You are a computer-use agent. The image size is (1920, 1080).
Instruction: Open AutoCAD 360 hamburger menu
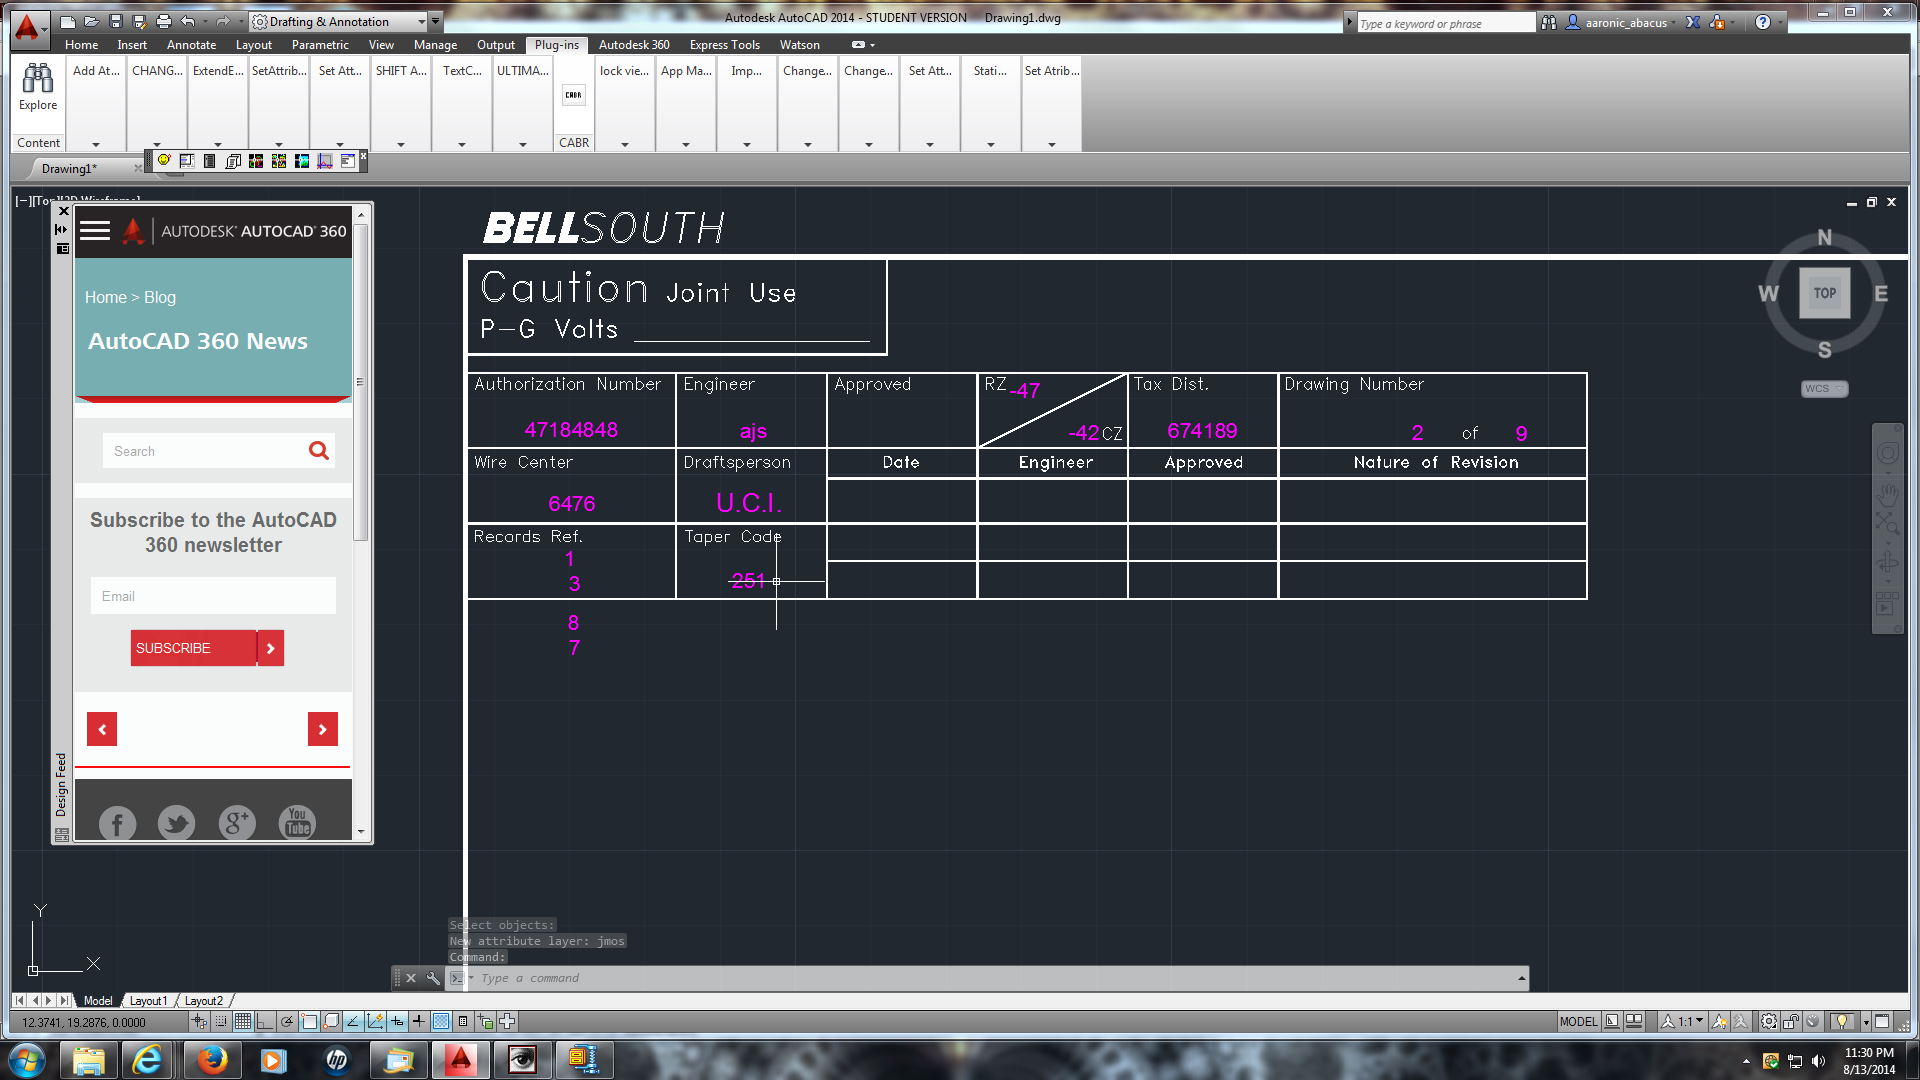pos(95,231)
